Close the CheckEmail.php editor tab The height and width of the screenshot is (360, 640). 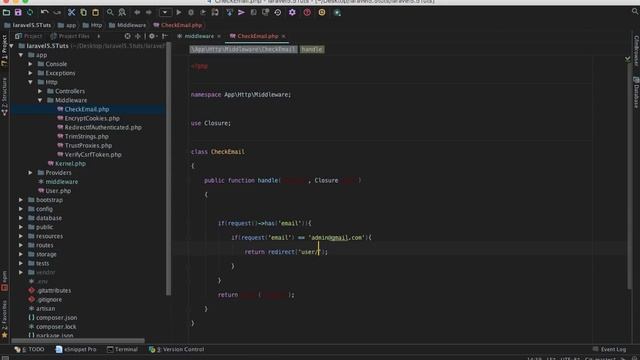point(283,36)
